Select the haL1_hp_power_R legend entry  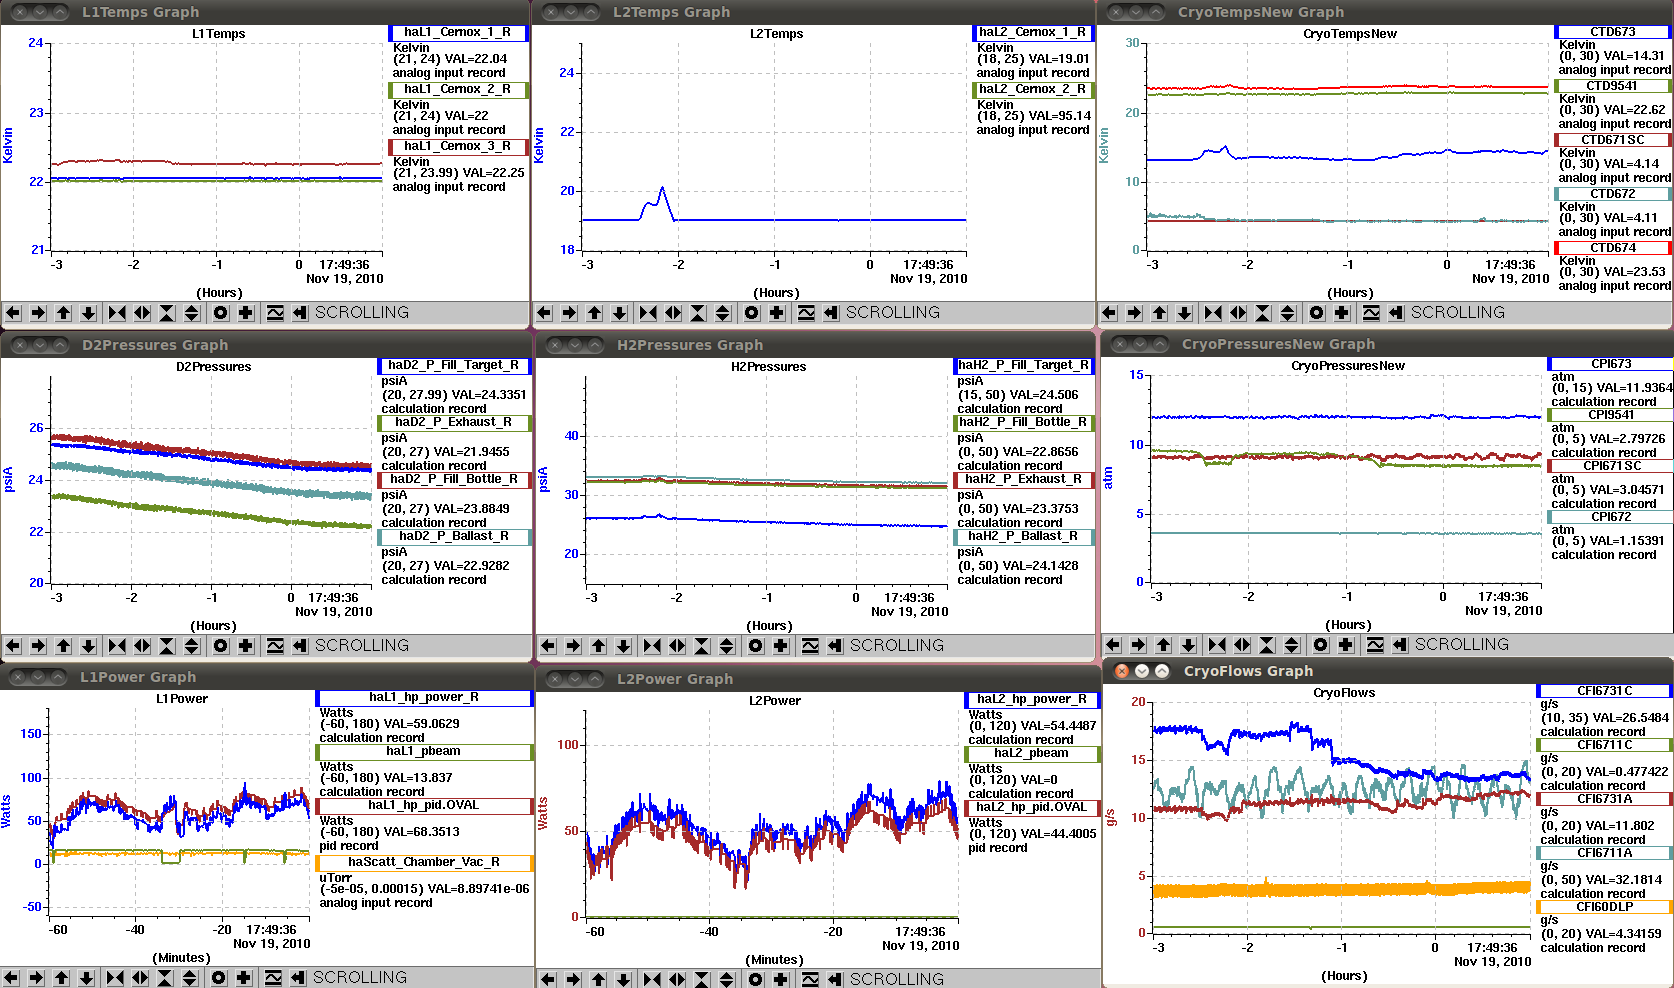(x=424, y=698)
